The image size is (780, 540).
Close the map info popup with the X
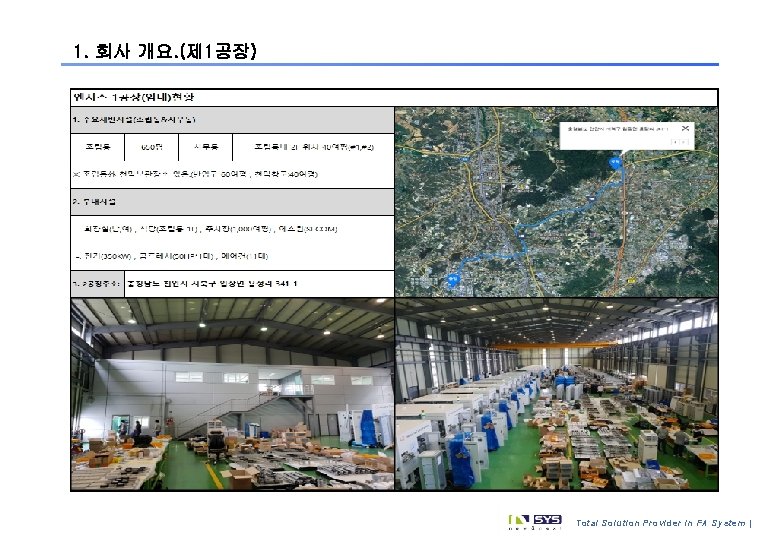(x=685, y=128)
